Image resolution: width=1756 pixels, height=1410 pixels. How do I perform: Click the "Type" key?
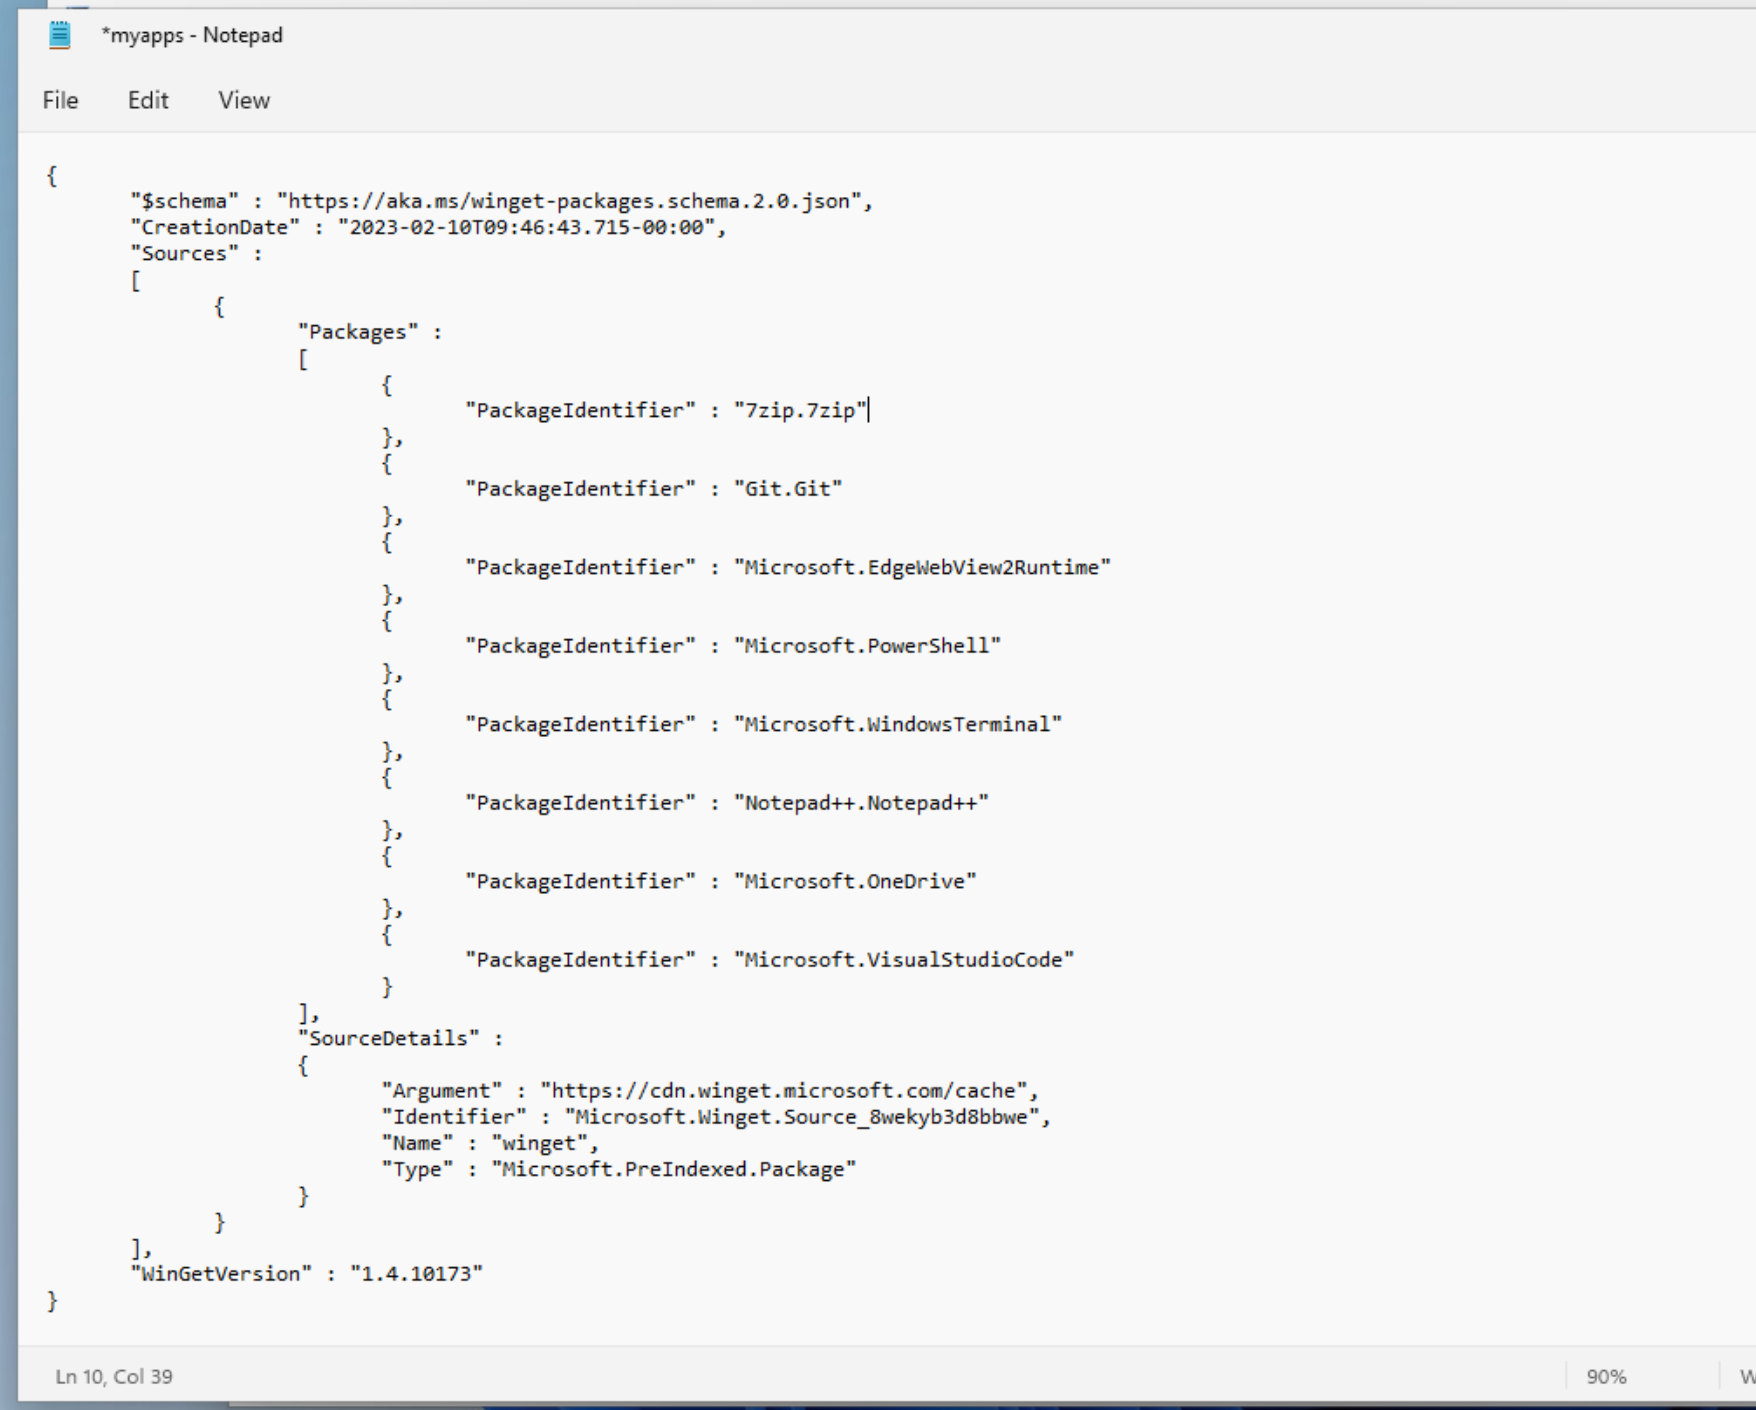418,1169
